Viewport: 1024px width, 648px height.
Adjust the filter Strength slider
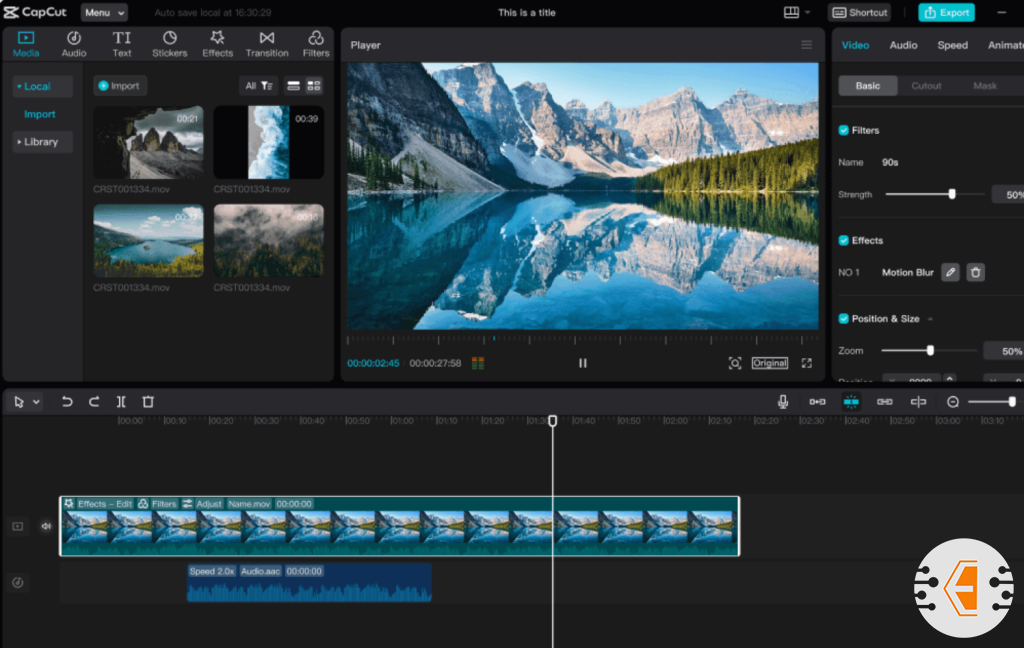click(x=952, y=194)
